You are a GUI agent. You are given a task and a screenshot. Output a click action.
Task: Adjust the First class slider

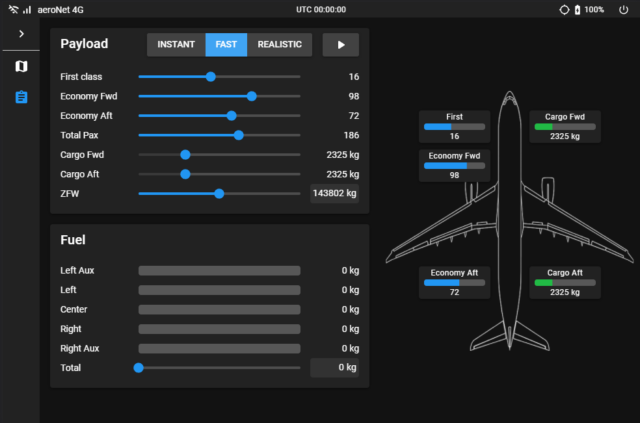coord(210,77)
